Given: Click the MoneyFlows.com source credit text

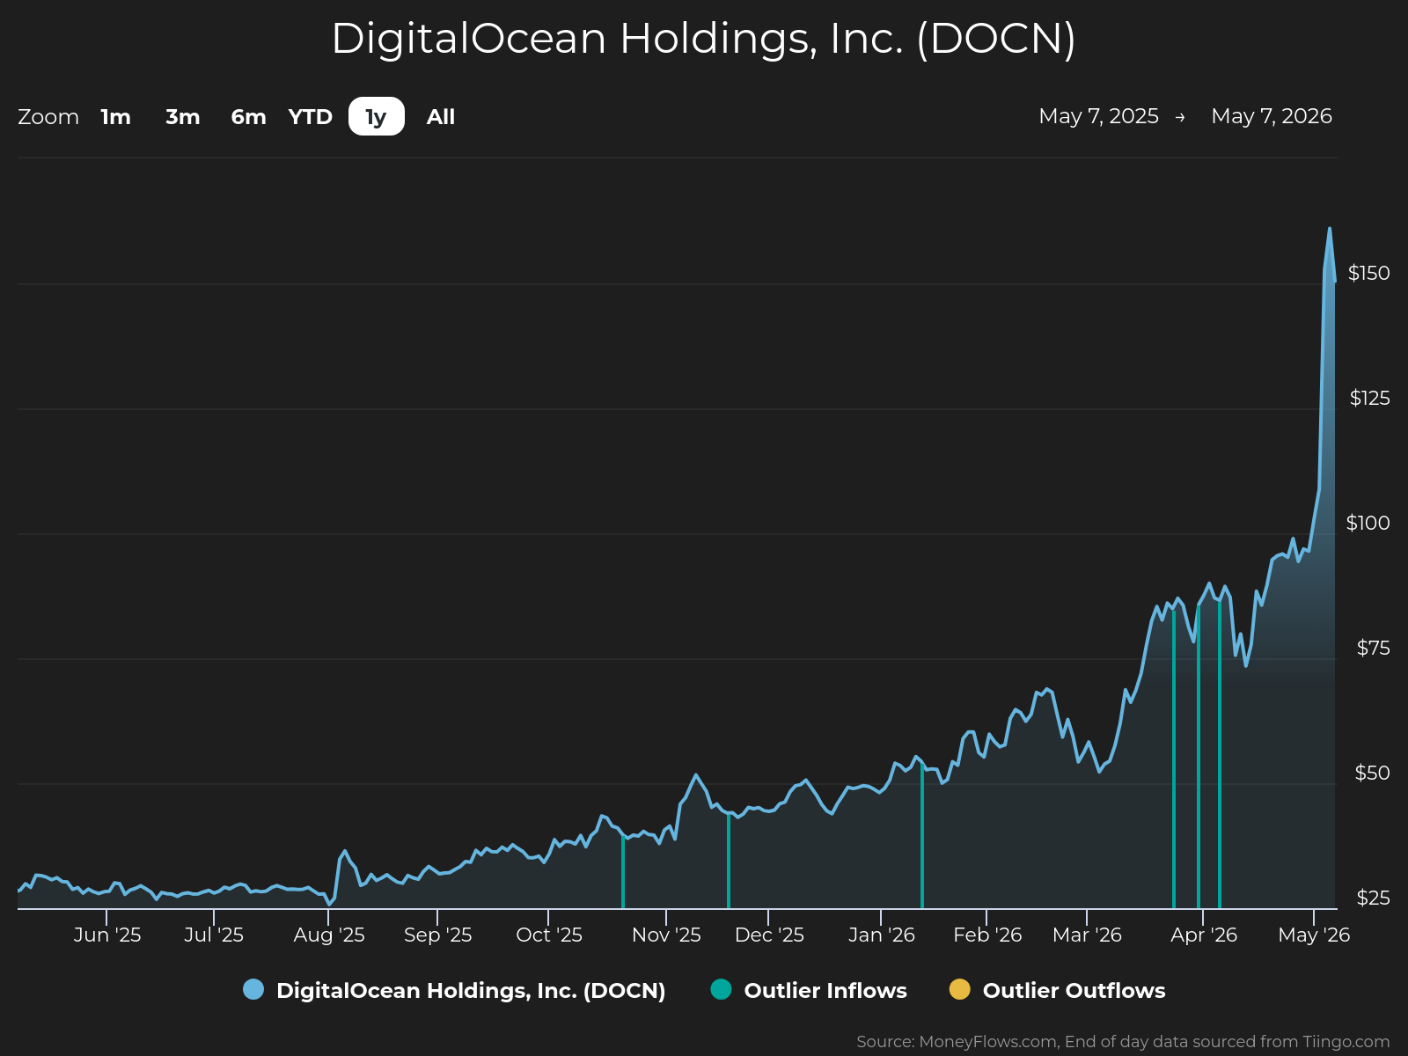Looking at the screenshot, I should point(1123,1041).
